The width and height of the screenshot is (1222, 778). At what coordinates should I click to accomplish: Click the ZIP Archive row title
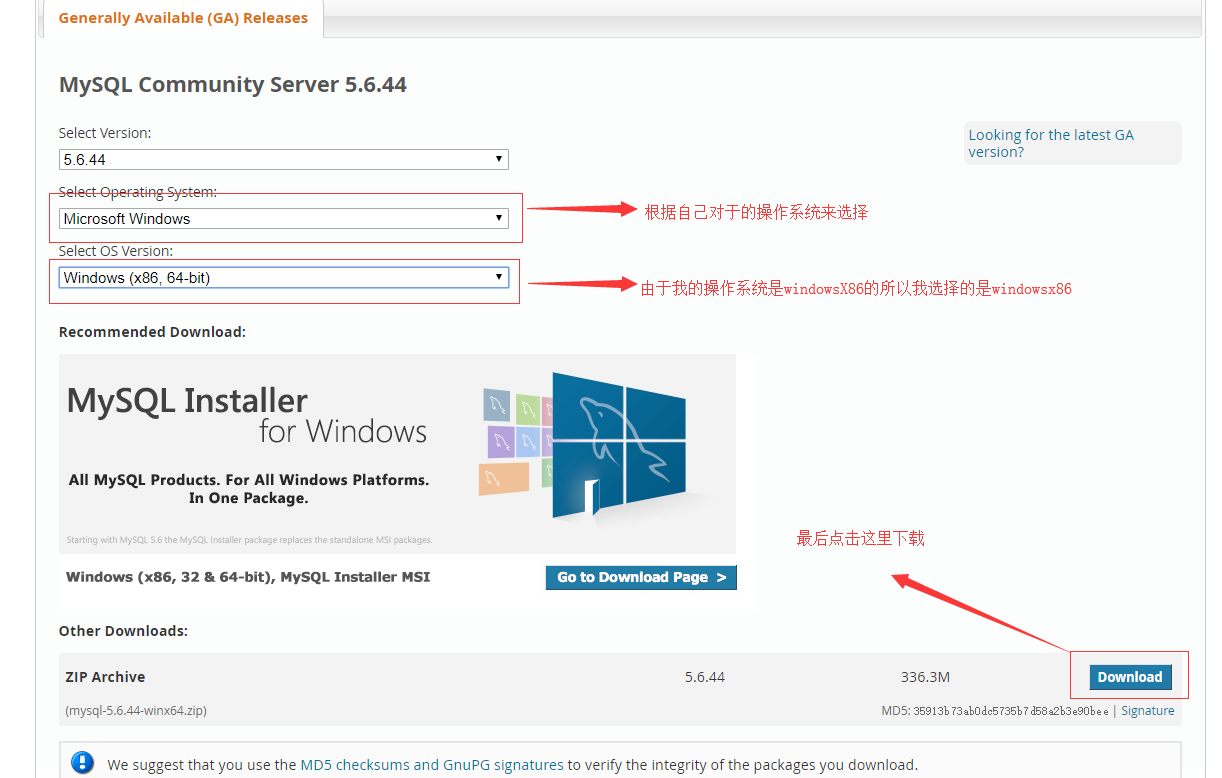[105, 677]
